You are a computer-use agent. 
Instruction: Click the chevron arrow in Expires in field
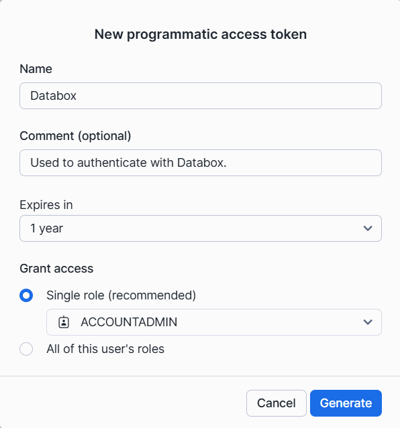coord(368,228)
